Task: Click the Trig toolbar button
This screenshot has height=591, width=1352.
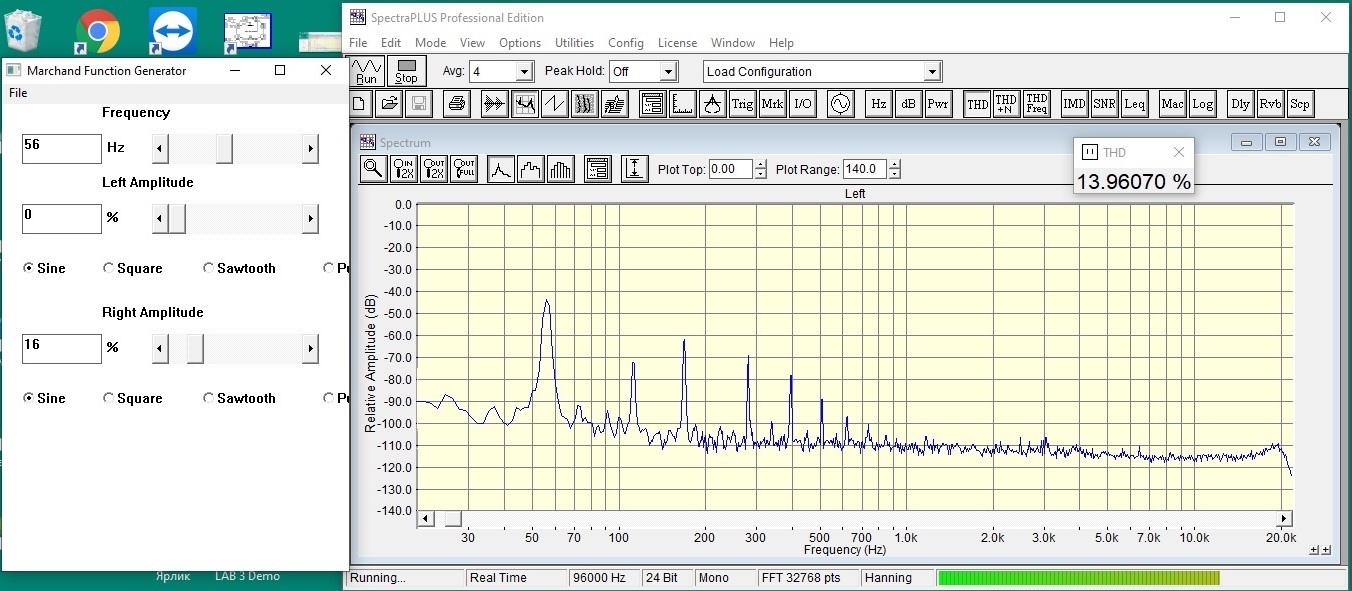Action: pos(742,103)
